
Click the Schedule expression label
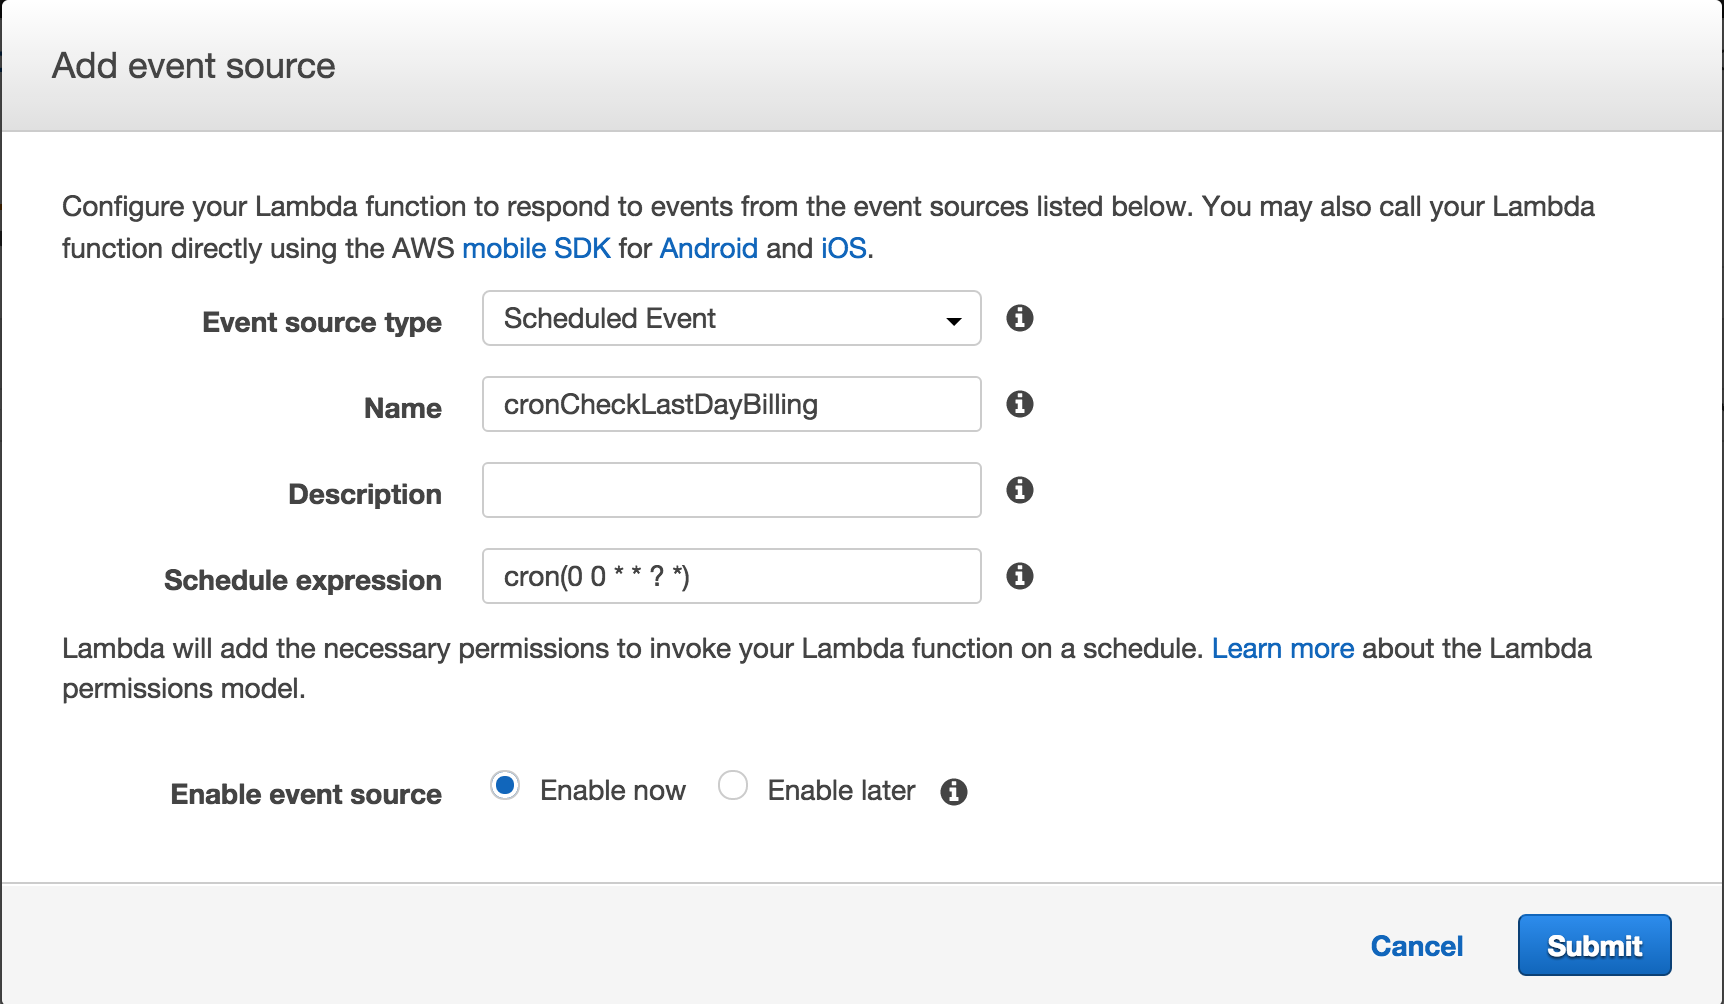[x=303, y=580]
